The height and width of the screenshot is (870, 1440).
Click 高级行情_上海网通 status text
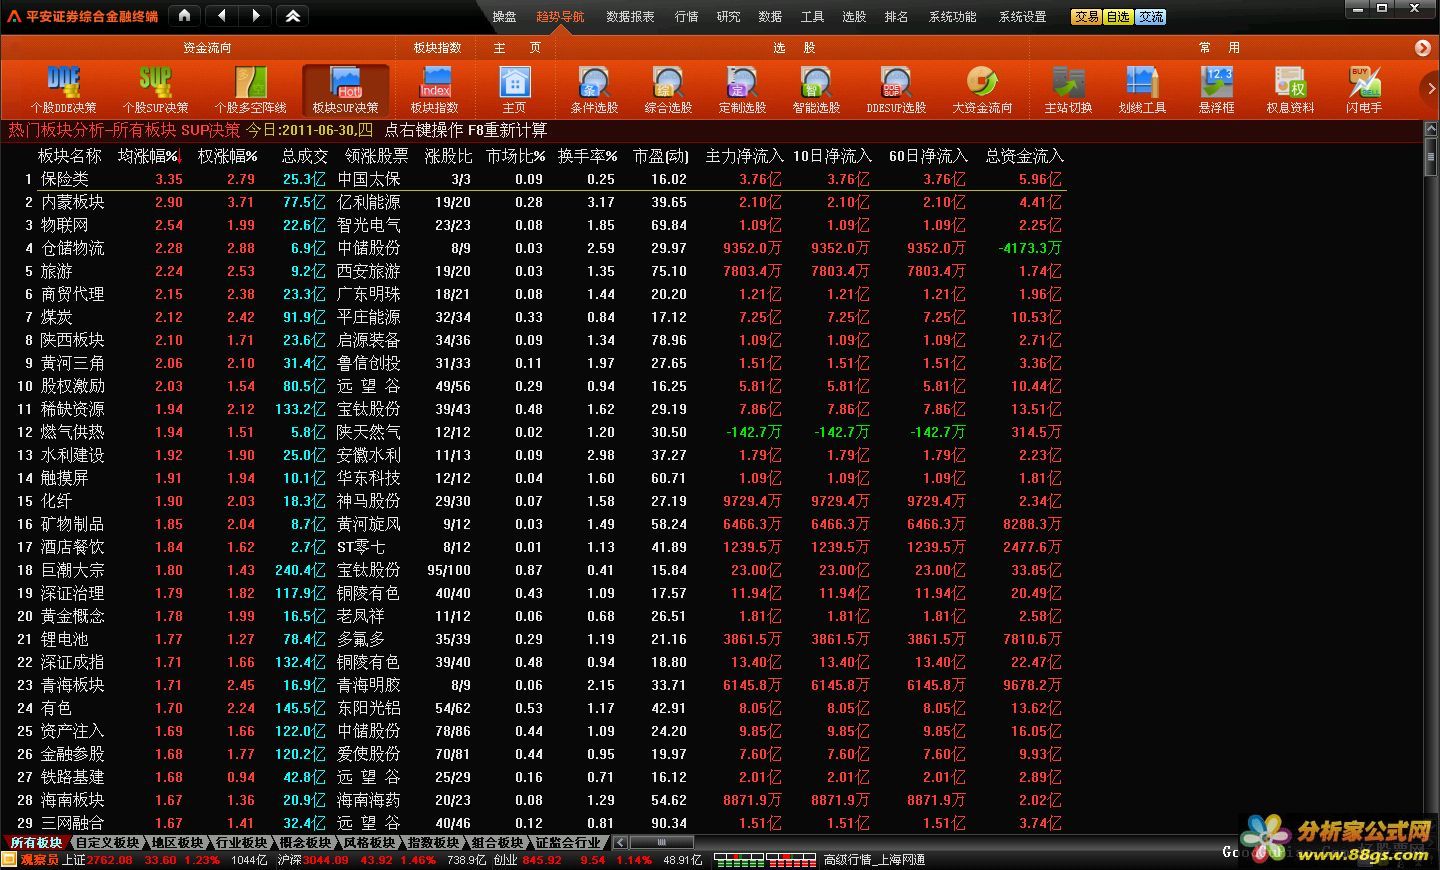tap(875, 860)
